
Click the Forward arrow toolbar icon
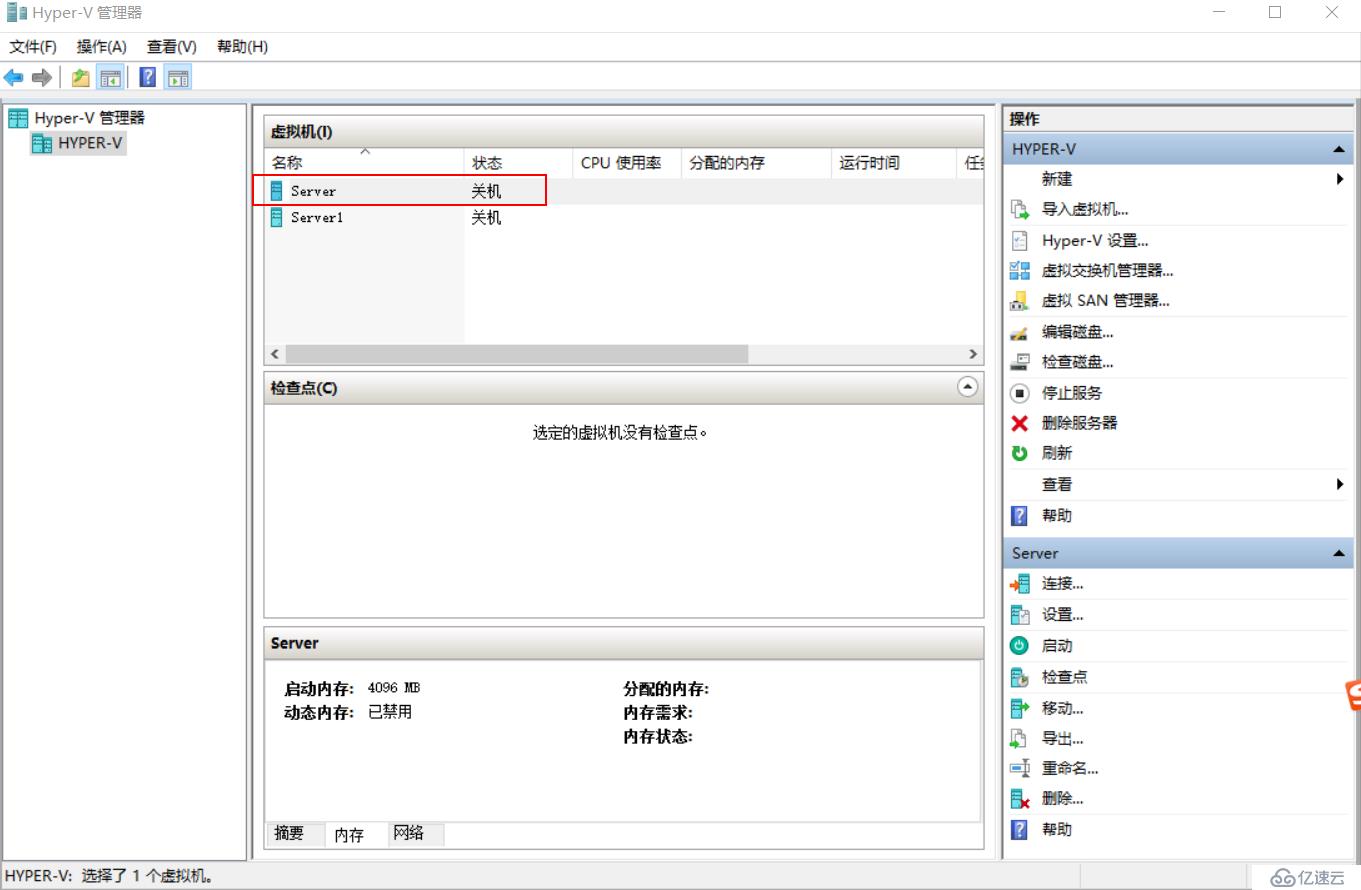[41, 78]
